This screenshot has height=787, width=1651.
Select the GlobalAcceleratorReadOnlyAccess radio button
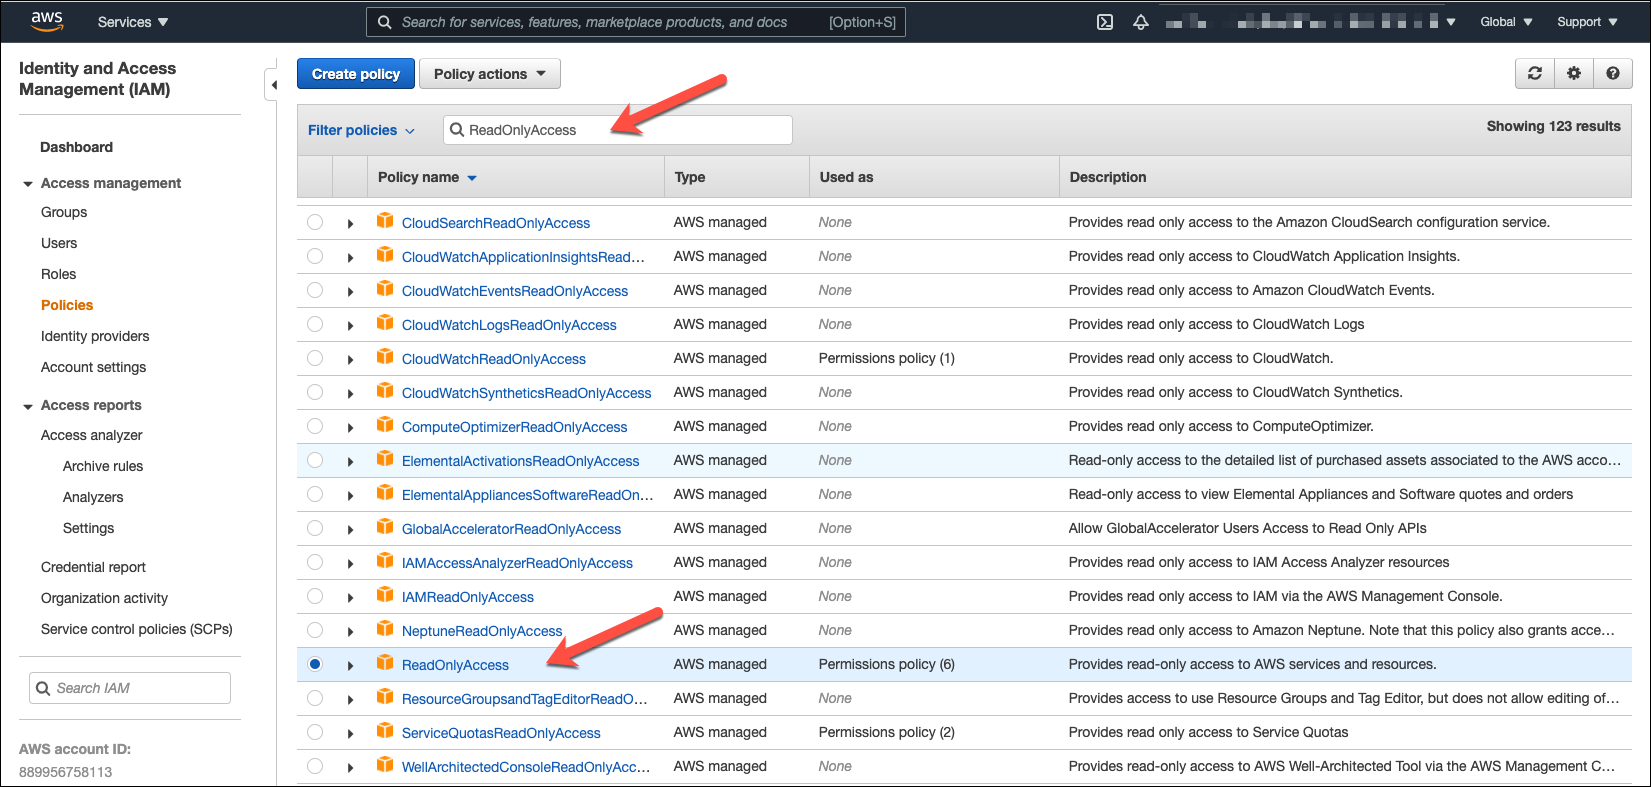[x=315, y=528]
